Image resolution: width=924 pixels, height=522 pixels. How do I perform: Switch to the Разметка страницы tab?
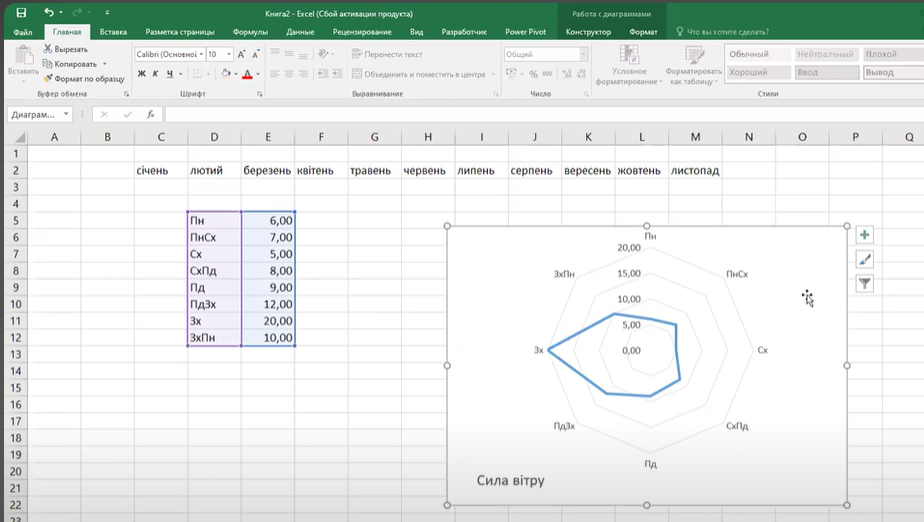tap(180, 32)
